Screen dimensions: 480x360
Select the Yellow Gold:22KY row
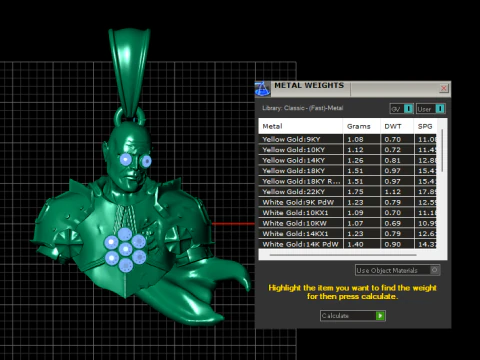[x=347, y=192]
